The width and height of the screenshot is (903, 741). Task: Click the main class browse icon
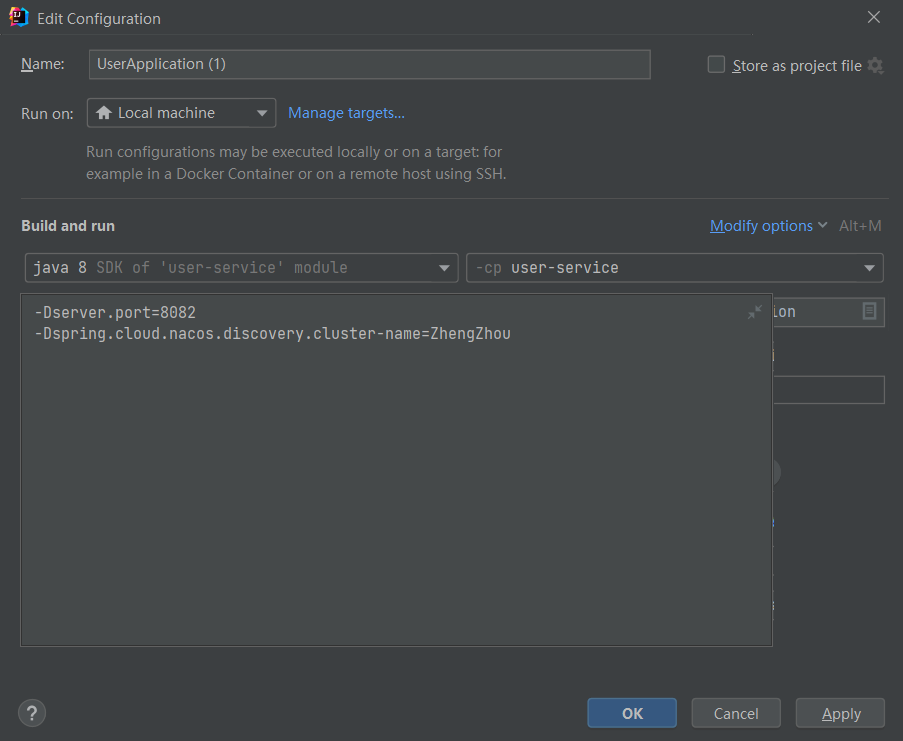pos(870,311)
